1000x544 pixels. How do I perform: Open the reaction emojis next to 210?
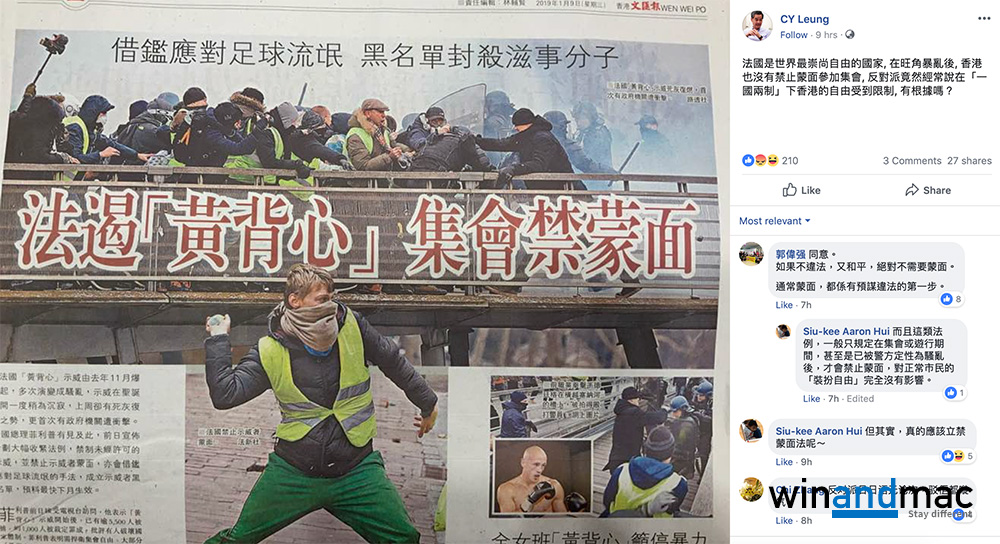760,160
